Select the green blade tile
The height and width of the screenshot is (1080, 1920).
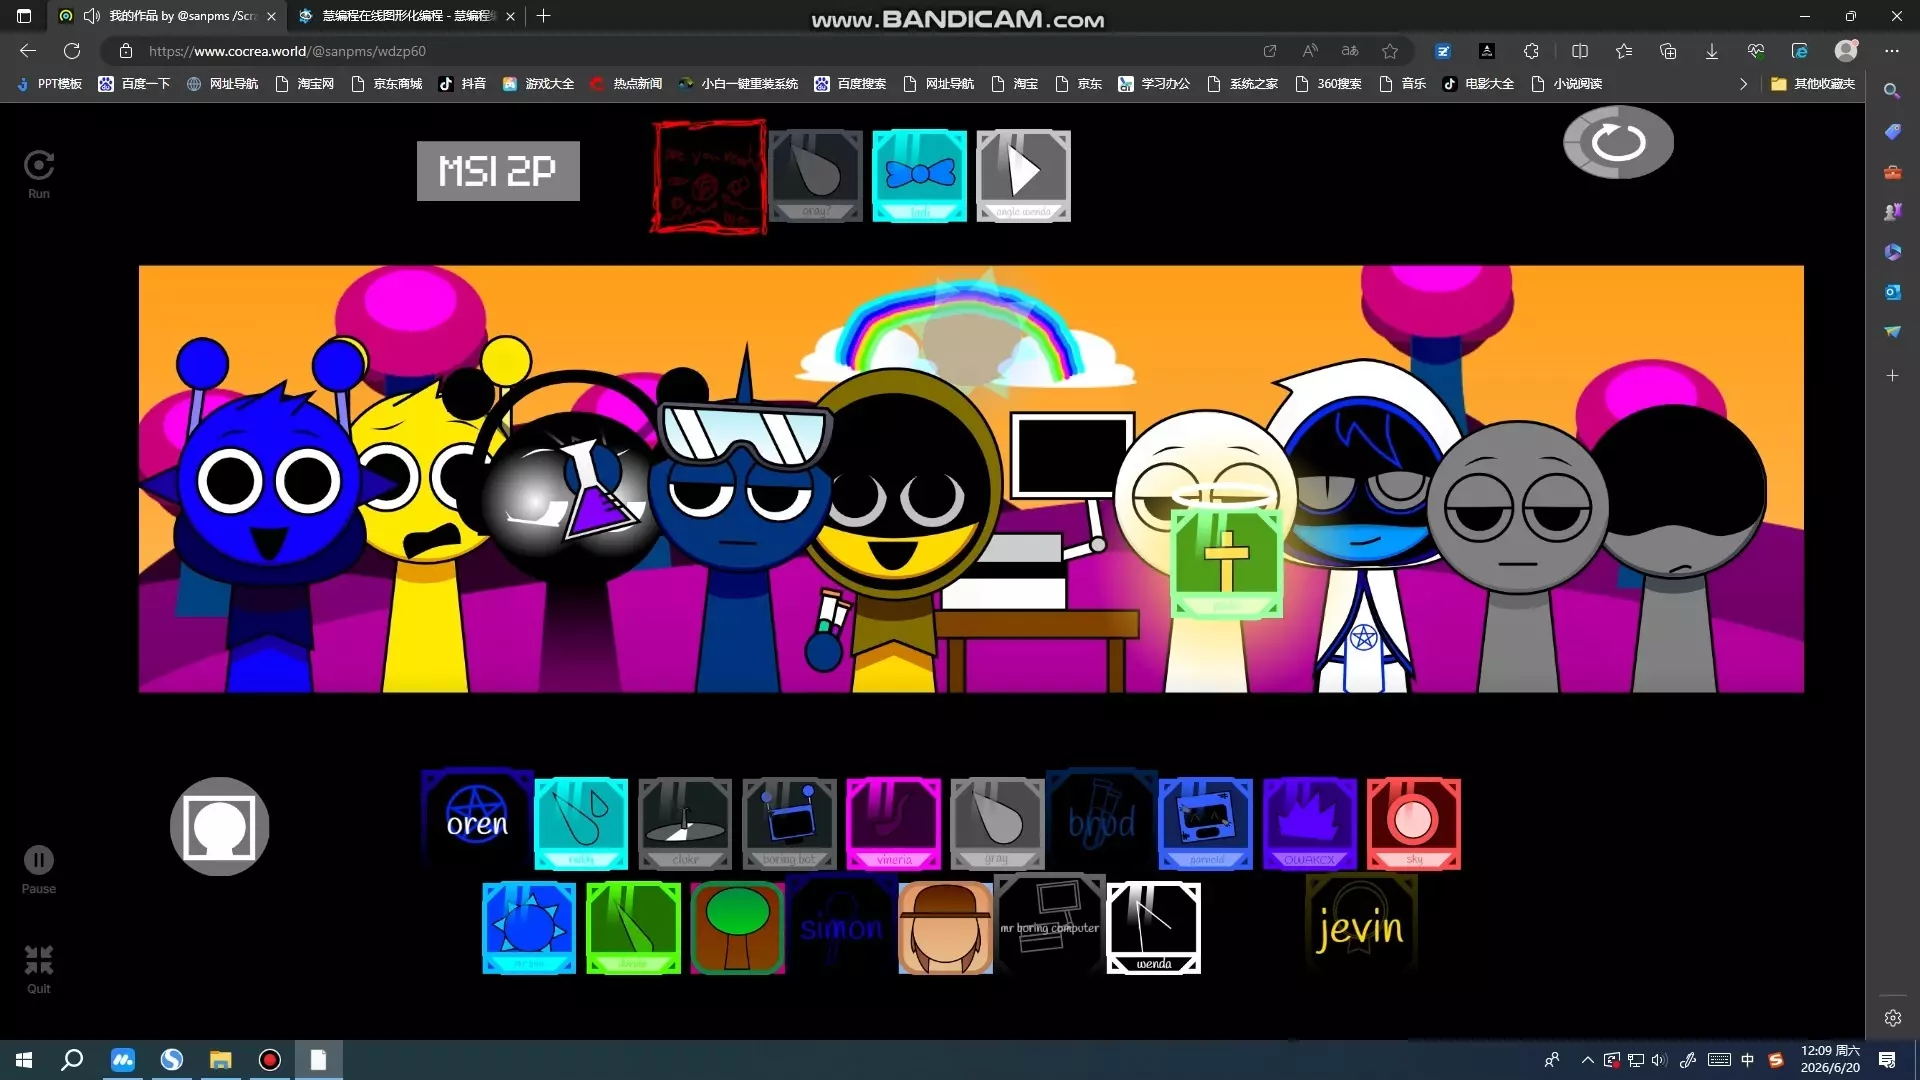[633, 927]
